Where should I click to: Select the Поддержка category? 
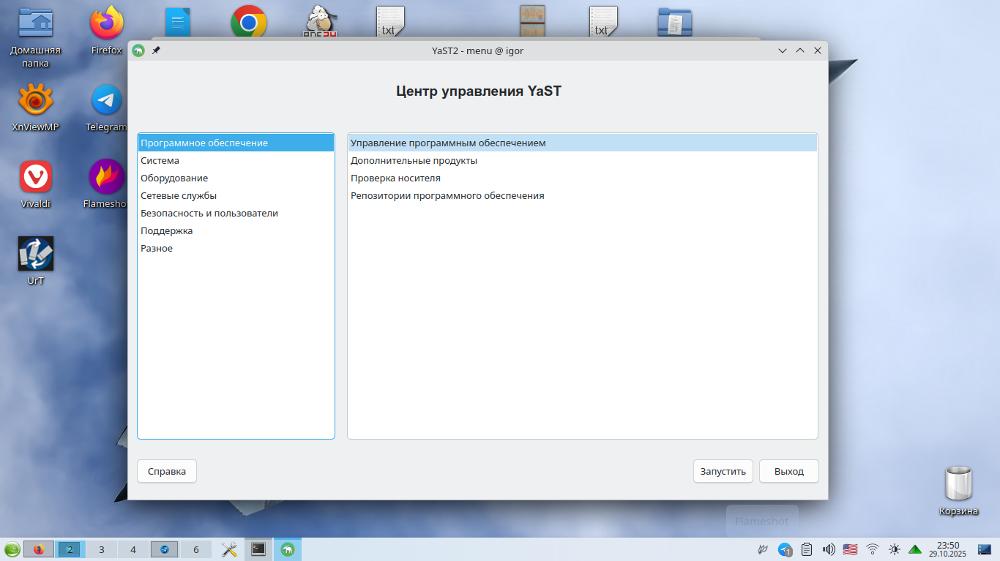pos(235,231)
